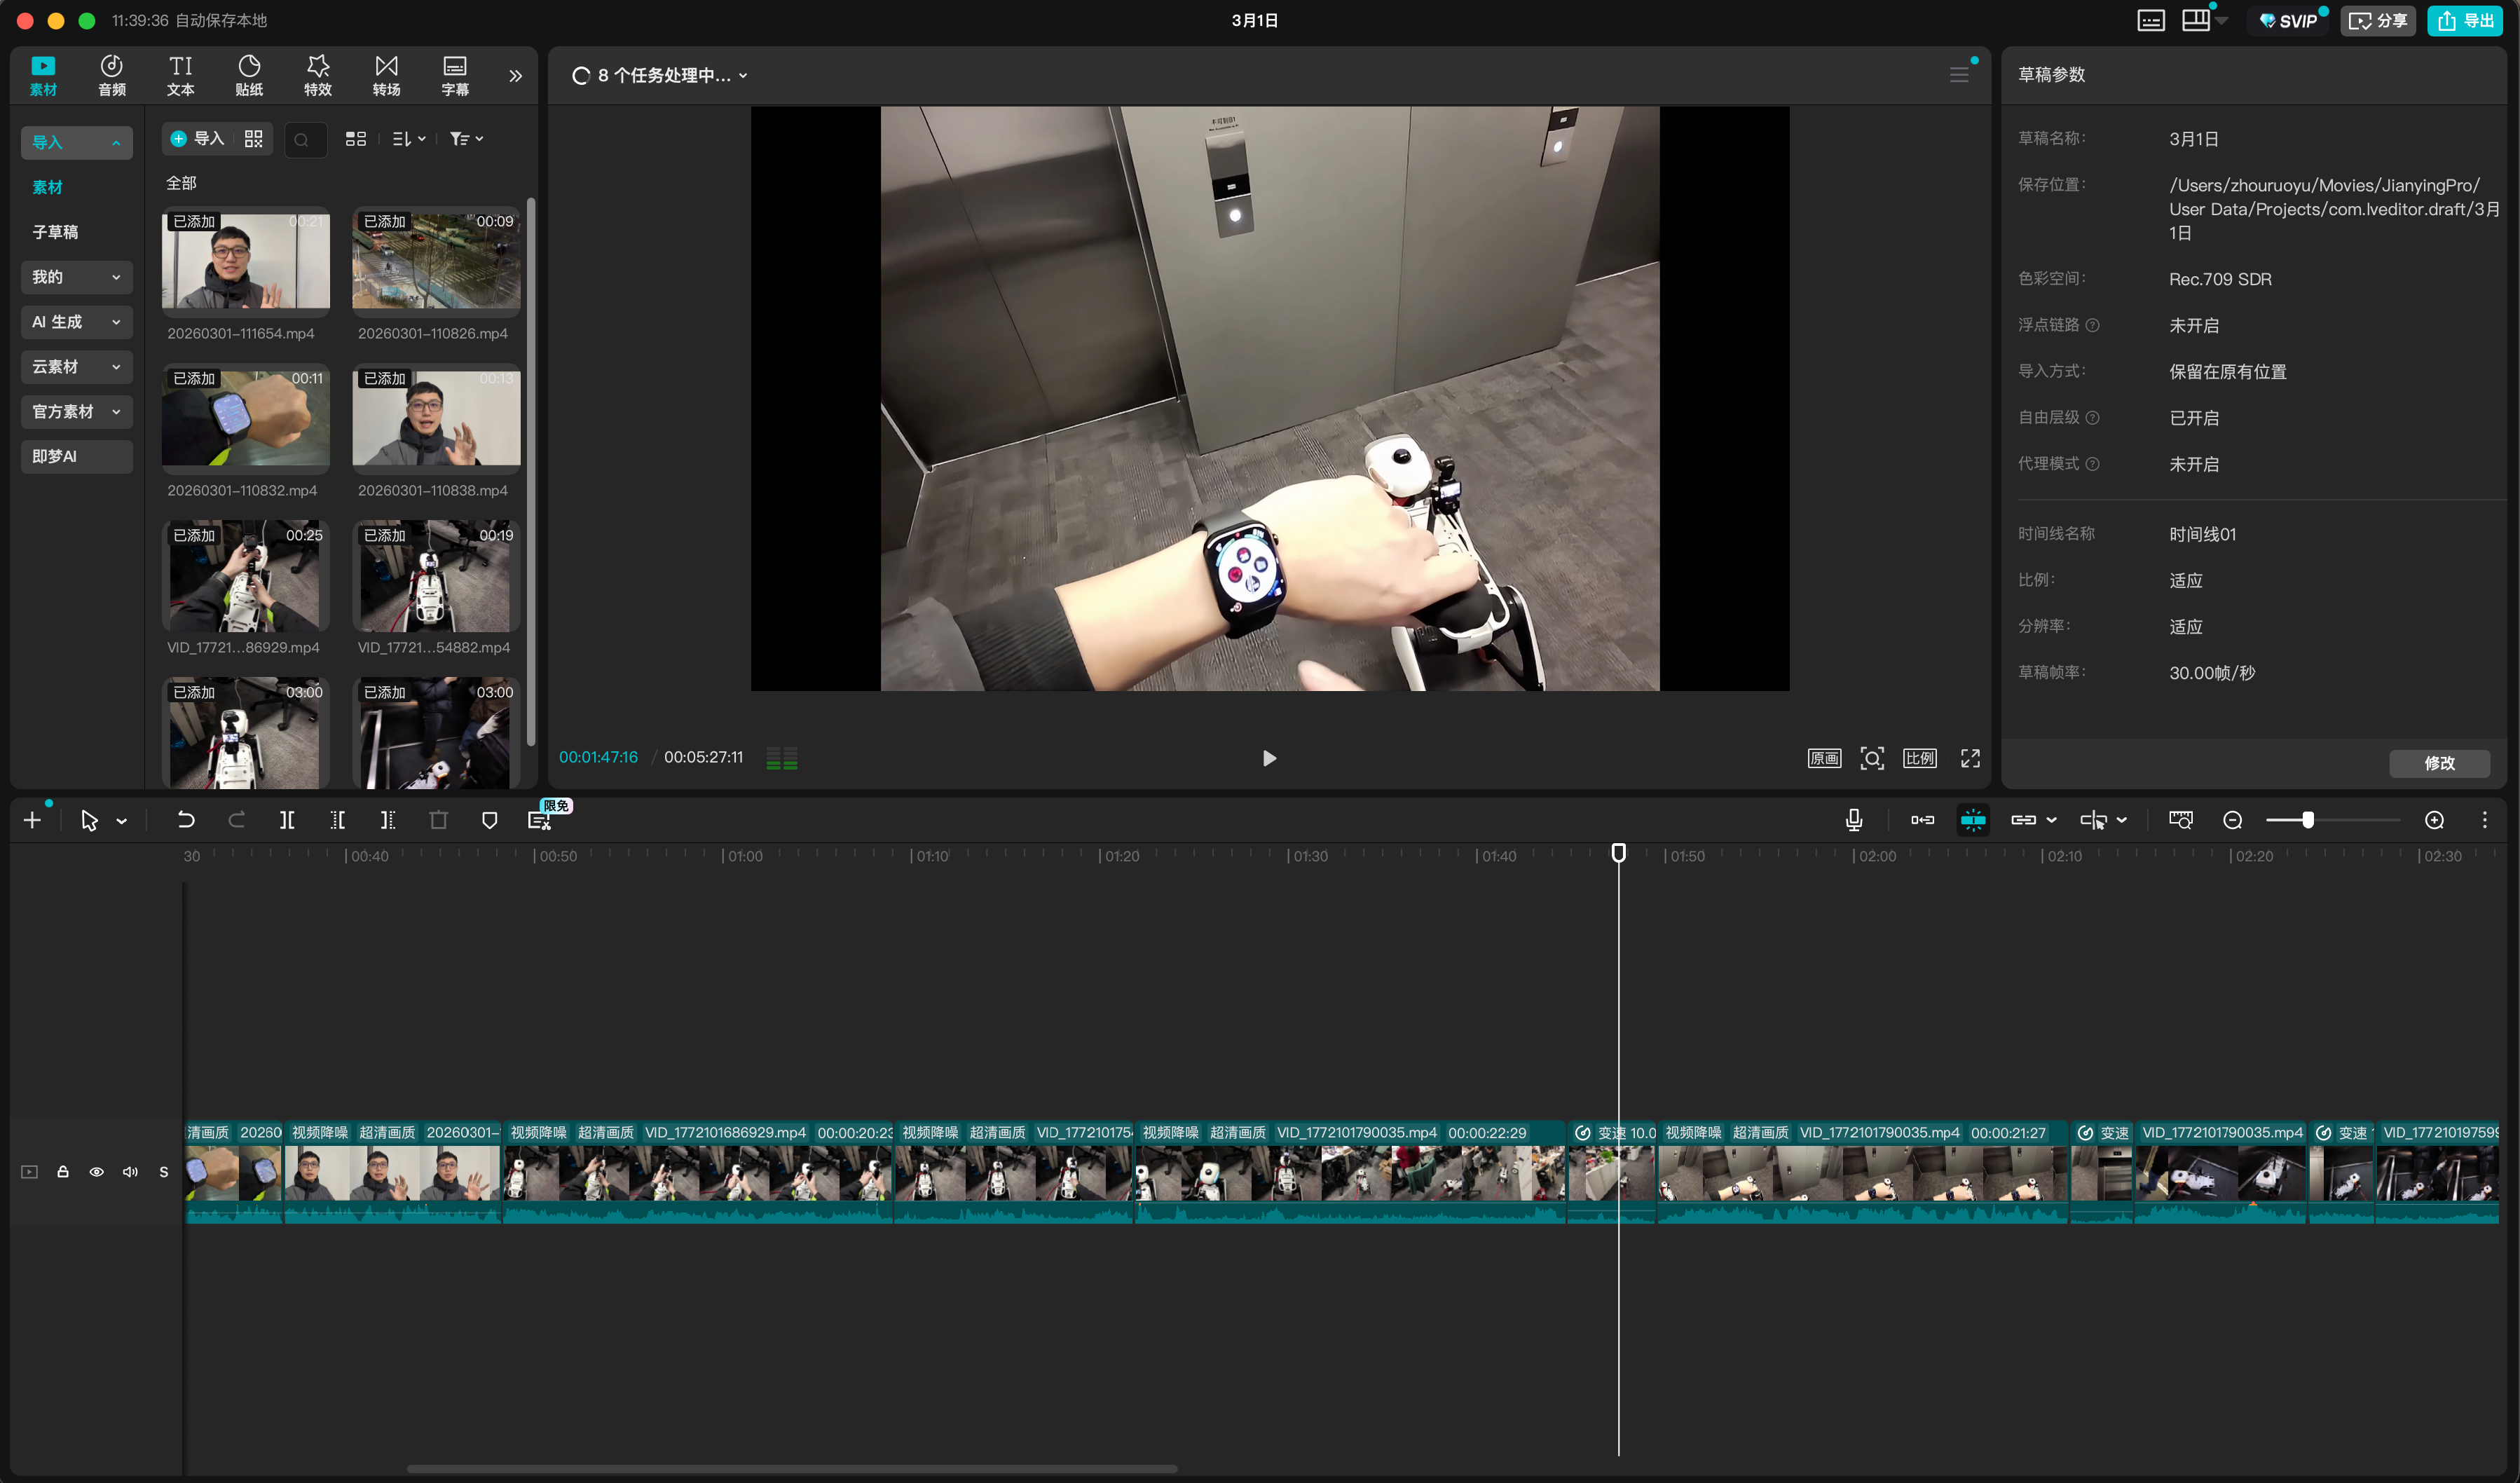
Task: Expand the AI 生成 sidebar section
Action: (x=76, y=322)
